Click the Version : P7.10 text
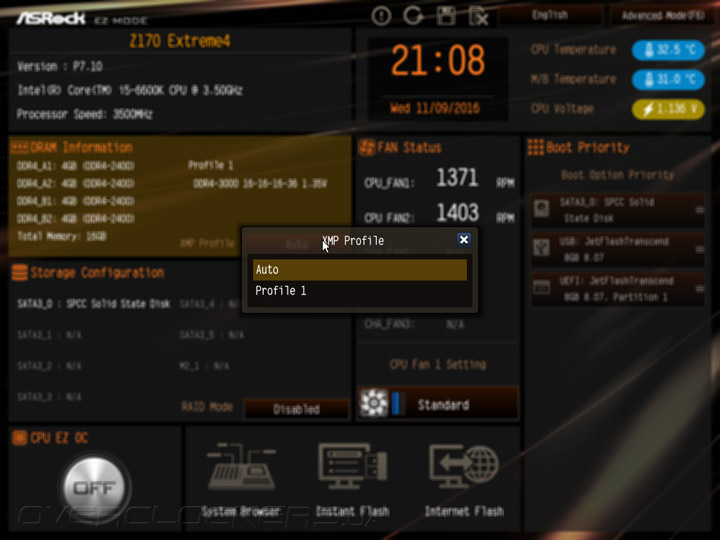This screenshot has height=540, width=720. 60,66
